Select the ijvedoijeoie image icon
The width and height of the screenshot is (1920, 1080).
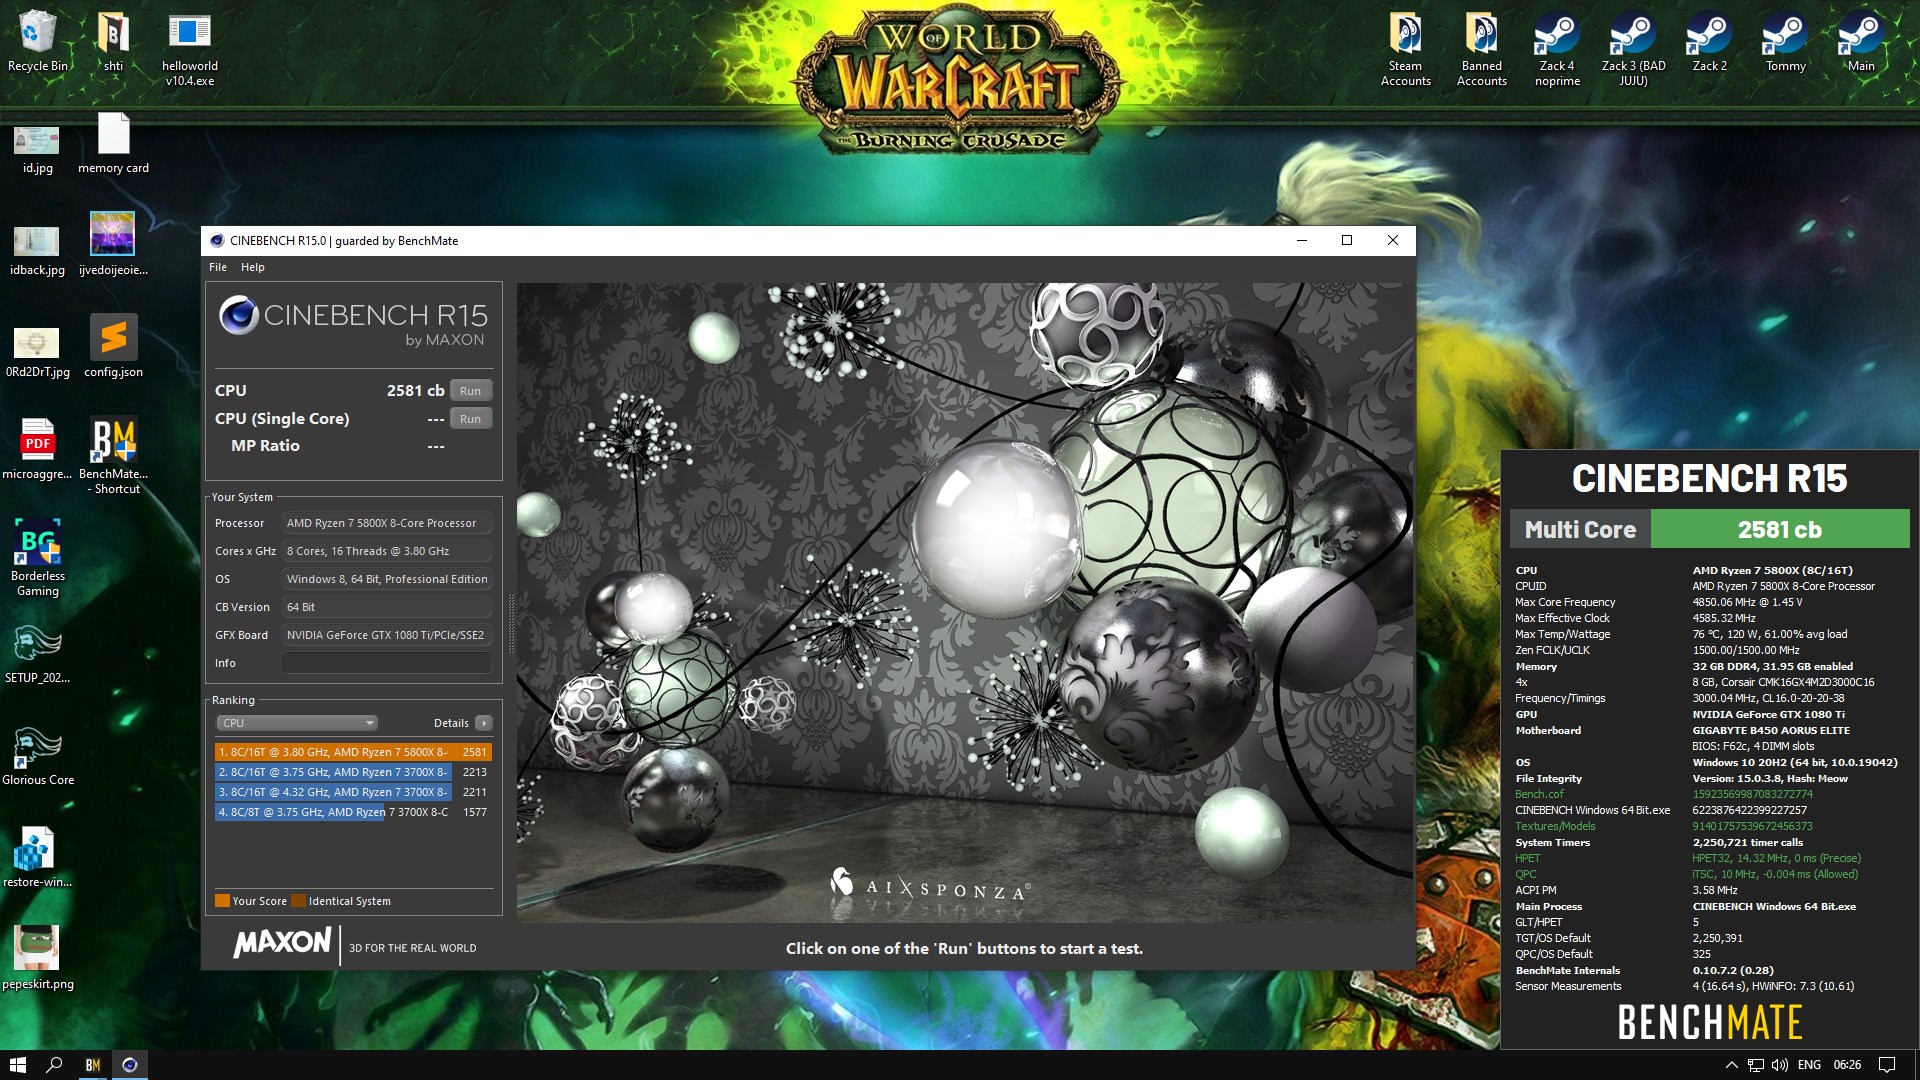point(113,244)
